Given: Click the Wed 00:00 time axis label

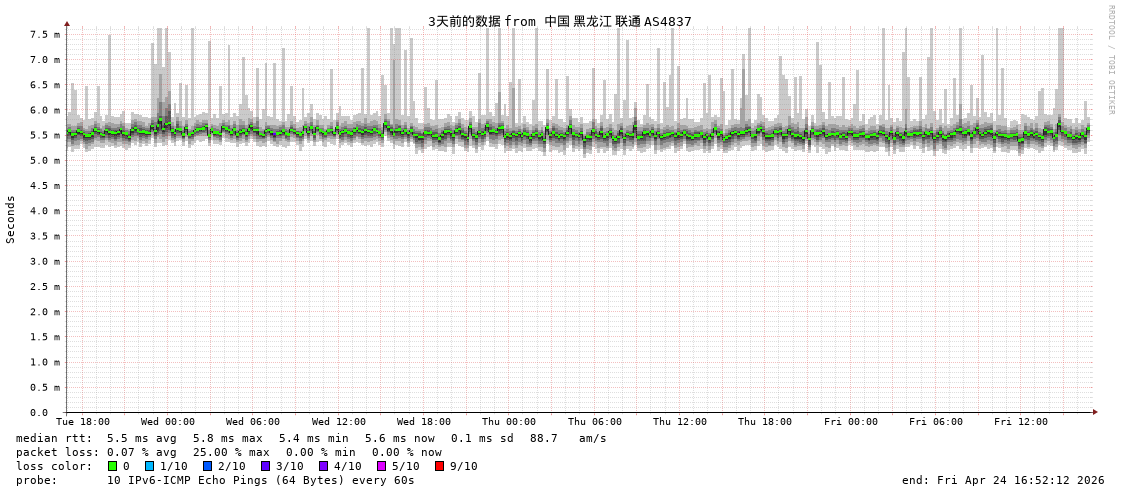Looking at the screenshot, I should 168,422.
